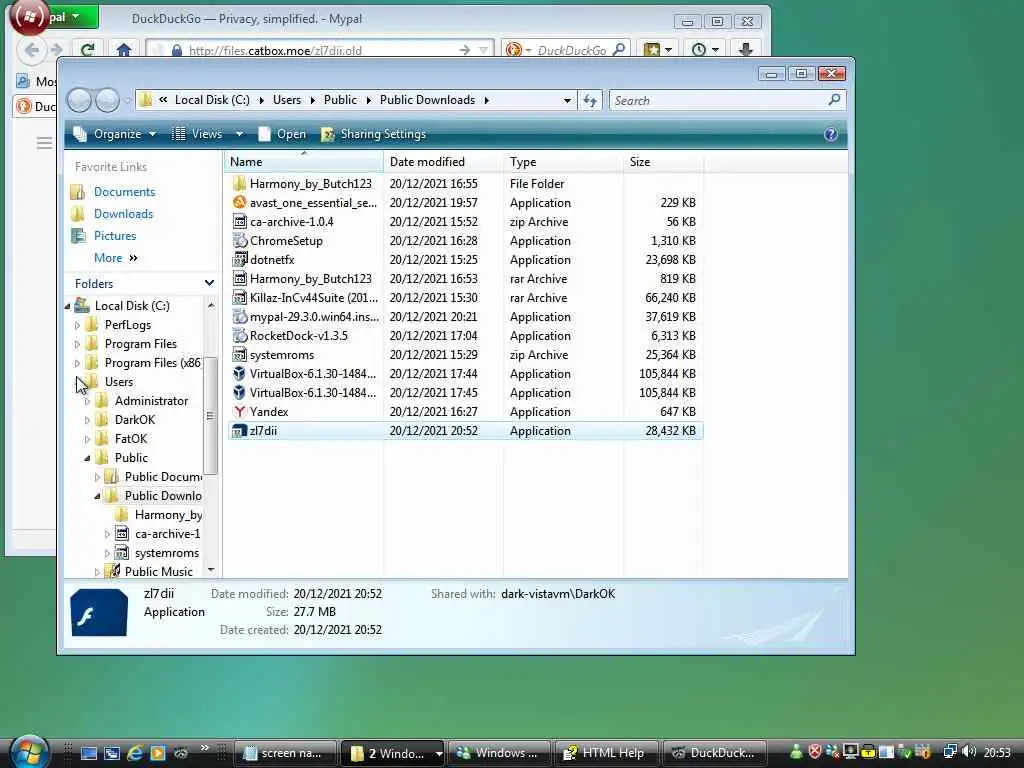Click the Harmony_by_Butch123 folder icon

(x=240, y=184)
